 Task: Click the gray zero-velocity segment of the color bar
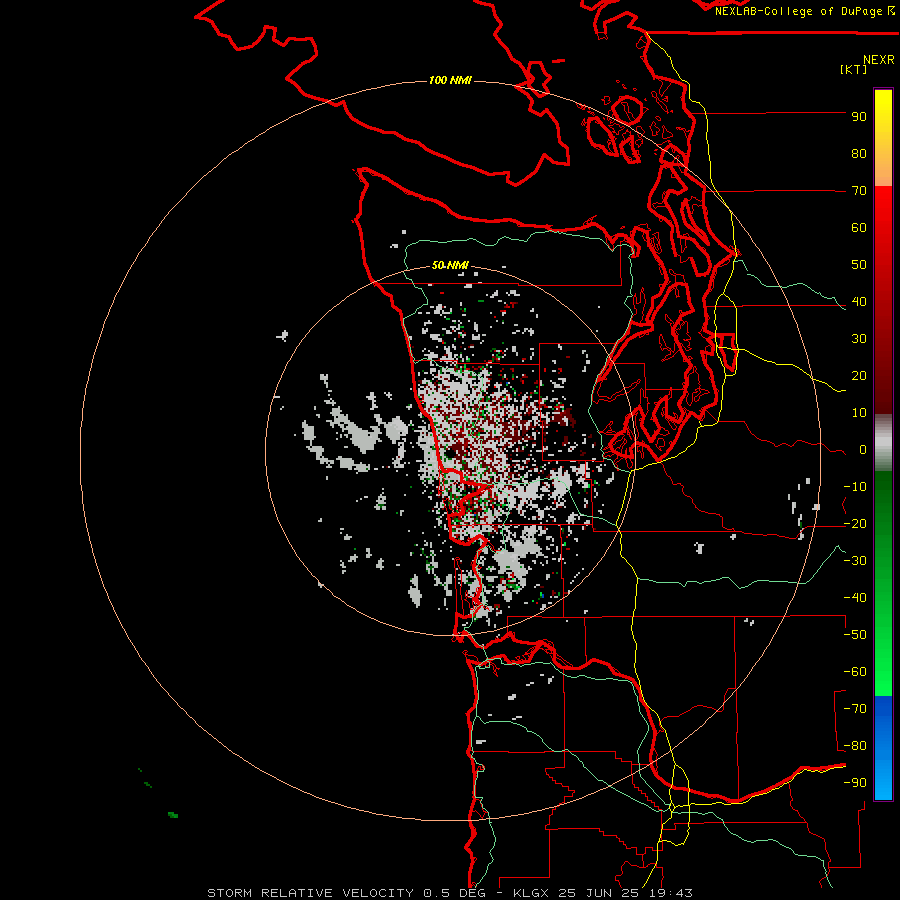(x=883, y=443)
